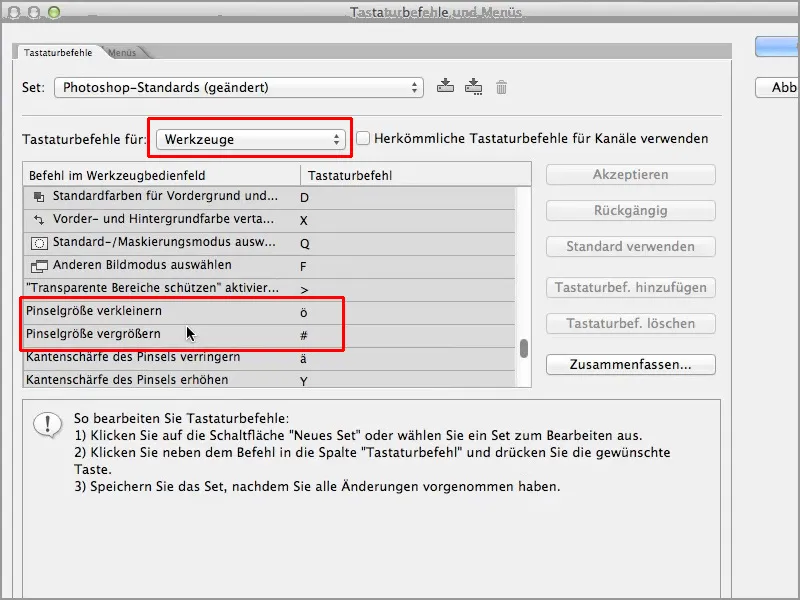The image size is (800, 600).
Task: Click the partially visible Abb button
Action: [x=777, y=87]
